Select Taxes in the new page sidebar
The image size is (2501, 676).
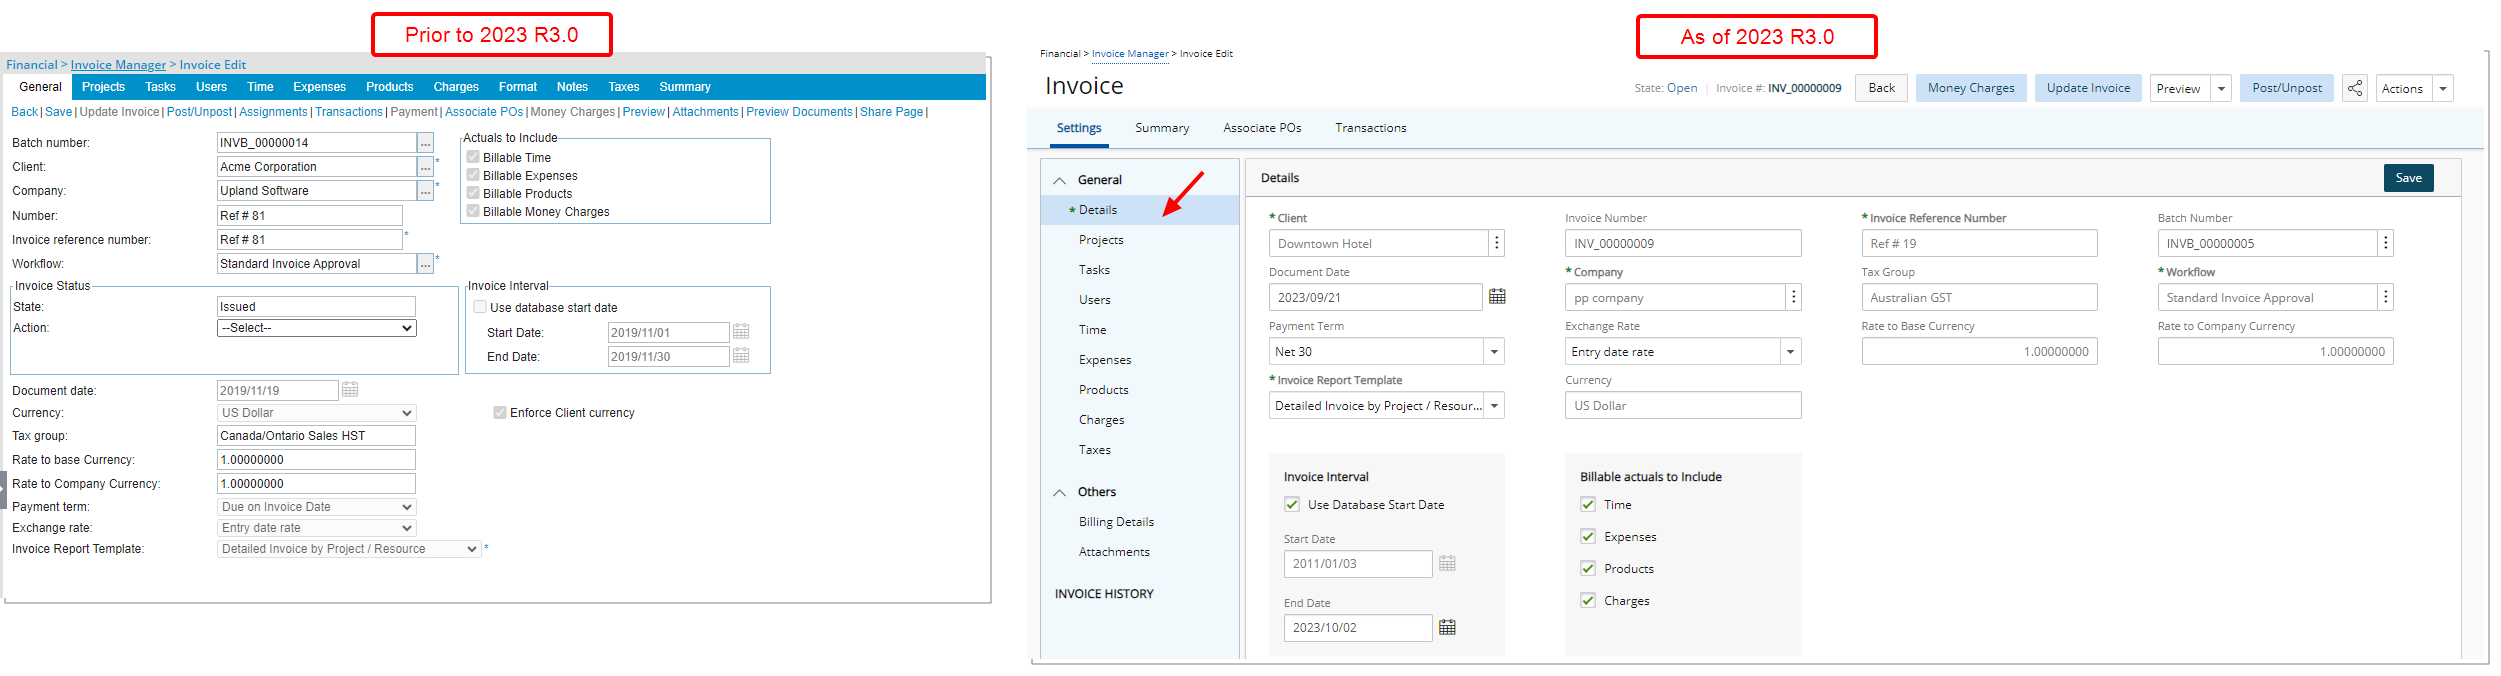click(x=1095, y=450)
